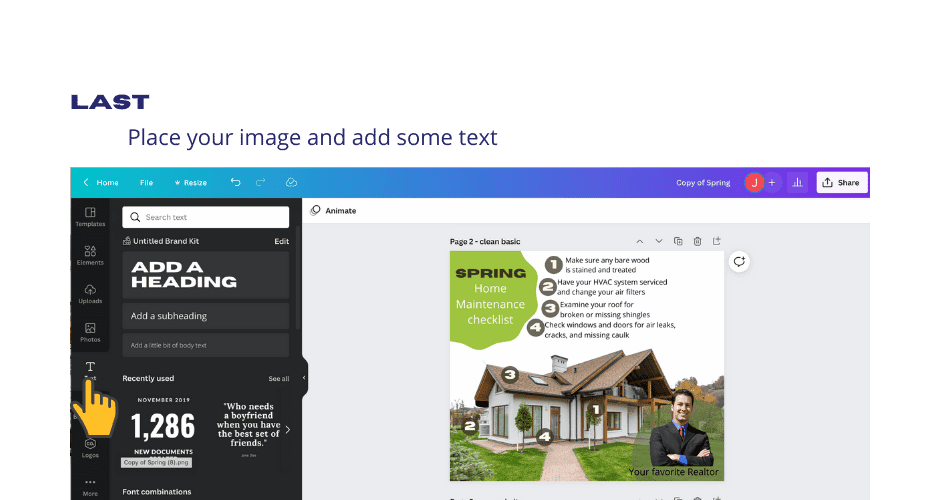This screenshot has width=940, height=500.
Task: Add a new page with the add-page icon
Action: pyautogui.click(x=716, y=241)
